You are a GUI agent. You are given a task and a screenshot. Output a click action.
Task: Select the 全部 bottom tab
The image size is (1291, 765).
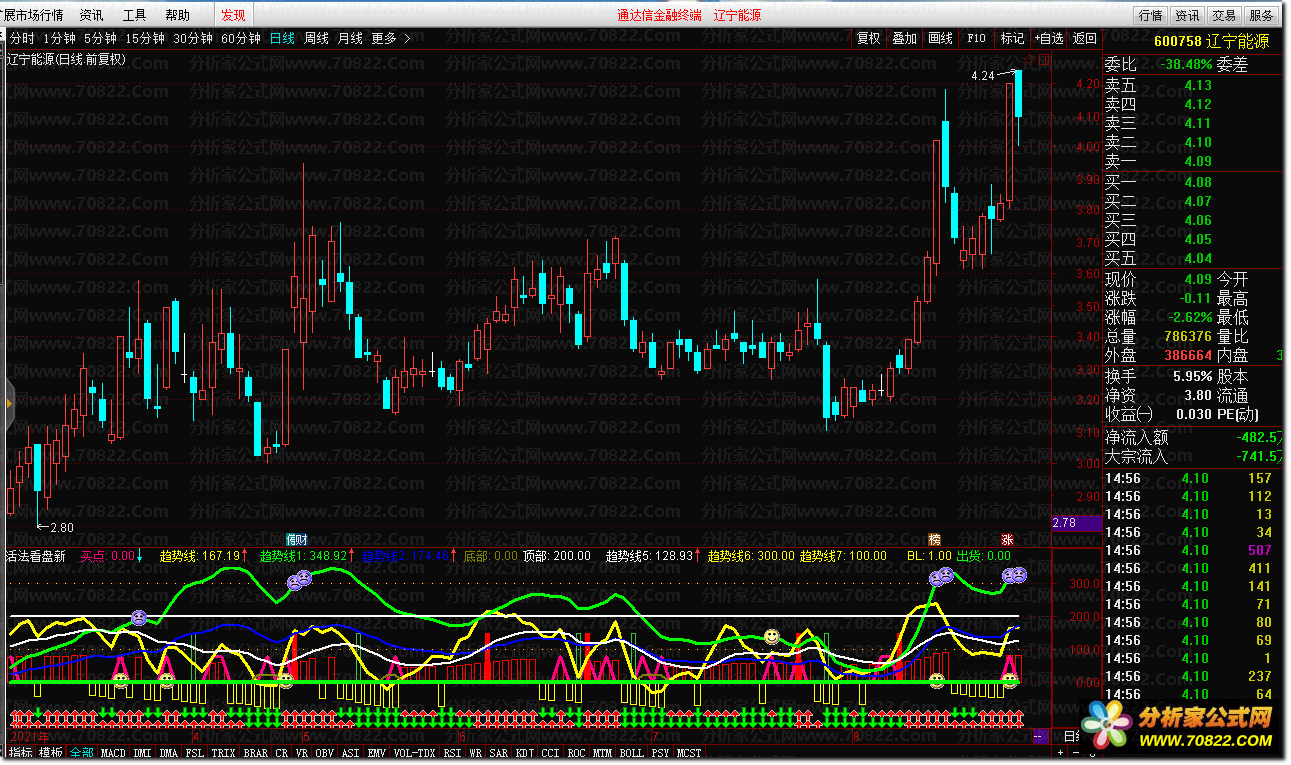[81, 752]
